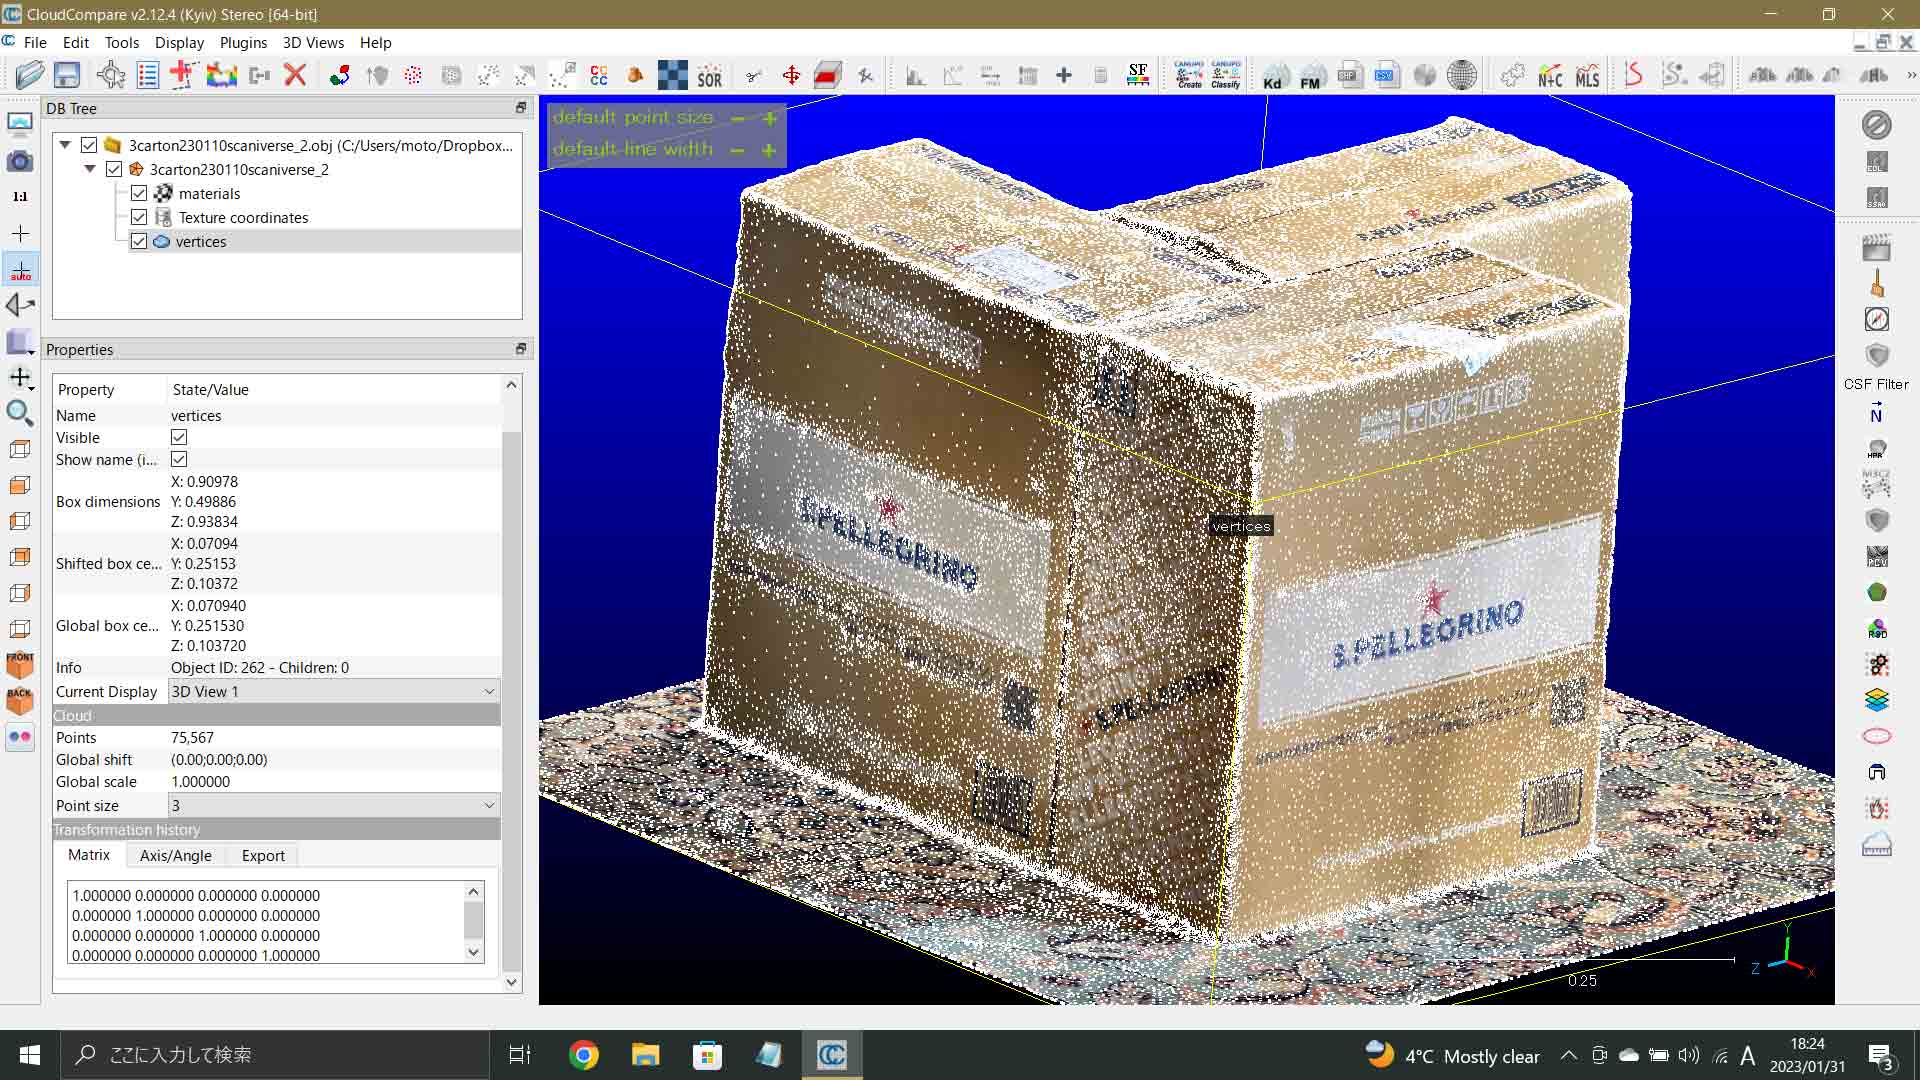Screen dimensions: 1920x1080
Task: Collapse the 3carton230110scaniverse_2.obj tree node
Action: pyautogui.click(x=64, y=145)
